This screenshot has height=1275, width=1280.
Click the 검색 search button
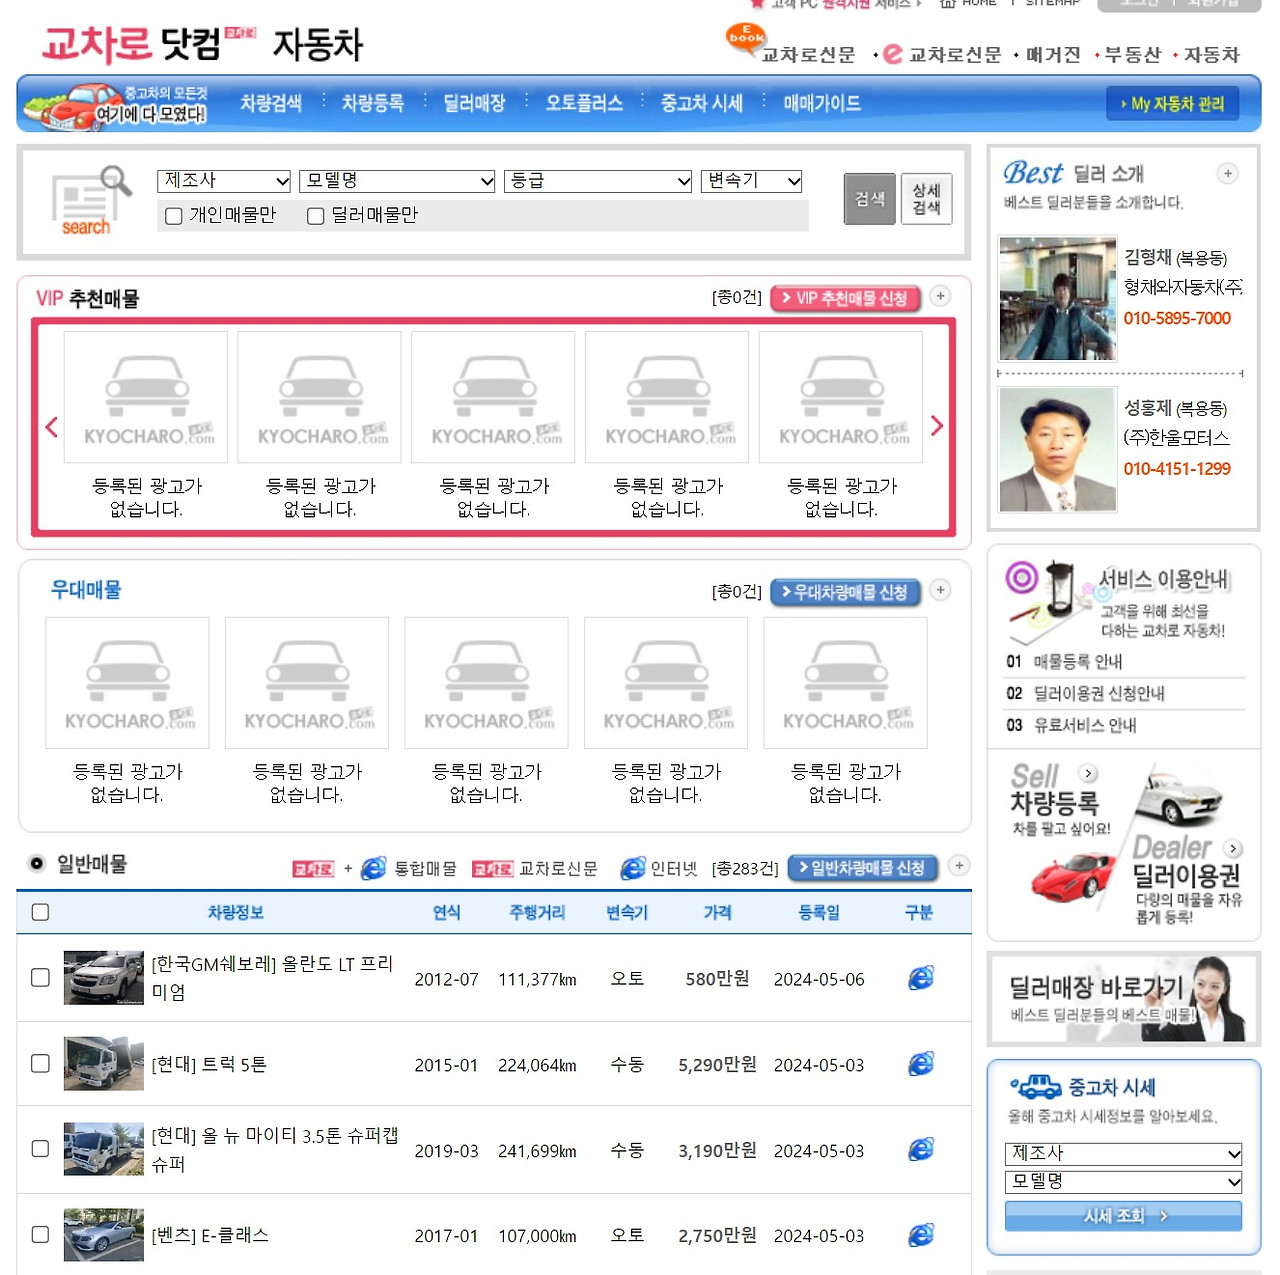point(869,199)
